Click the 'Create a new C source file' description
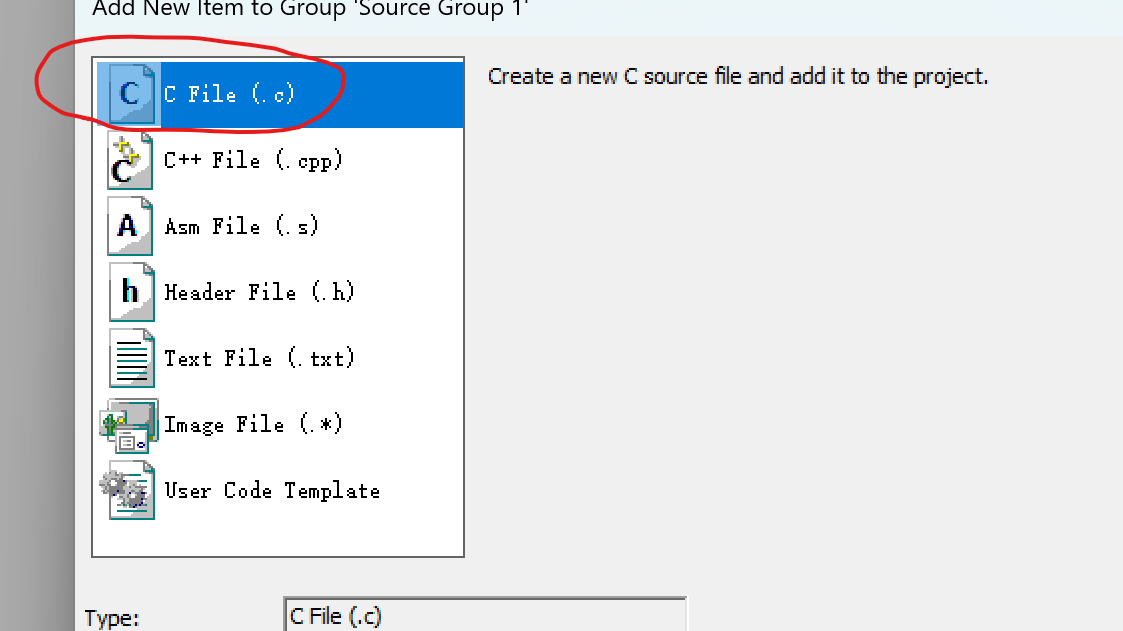Screen dimensions: 1123x631 pyautogui.click(x=738, y=76)
